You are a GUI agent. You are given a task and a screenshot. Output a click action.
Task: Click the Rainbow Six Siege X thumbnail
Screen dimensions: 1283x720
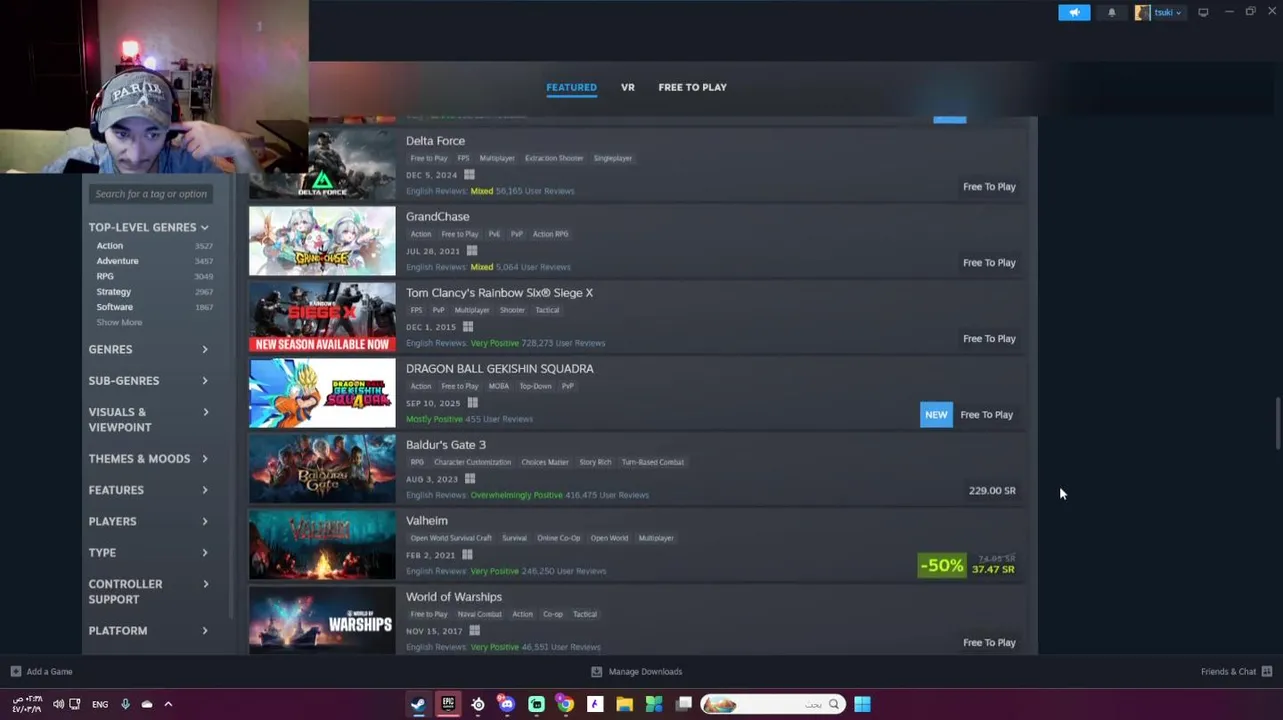click(x=322, y=317)
